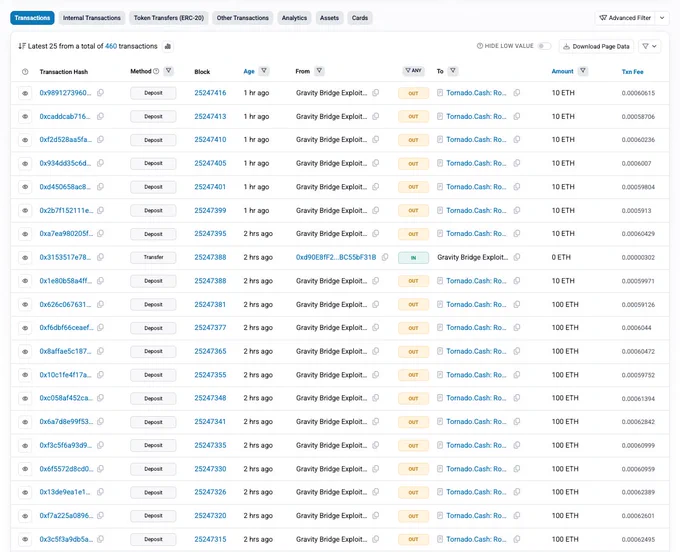Open transaction 0xf3c5f6a93d9 details
This screenshot has width=680, height=552.
[x=65, y=445]
